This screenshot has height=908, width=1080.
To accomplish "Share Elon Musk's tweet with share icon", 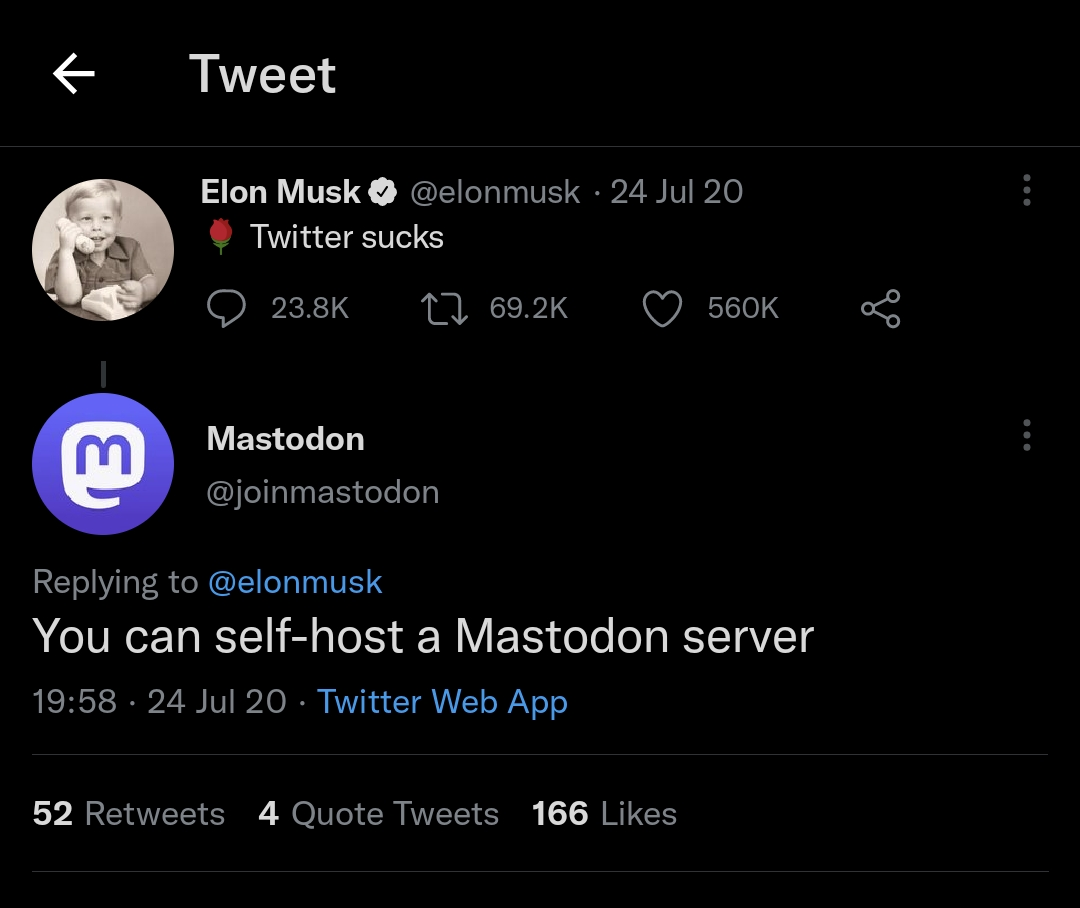I will tap(880, 308).
